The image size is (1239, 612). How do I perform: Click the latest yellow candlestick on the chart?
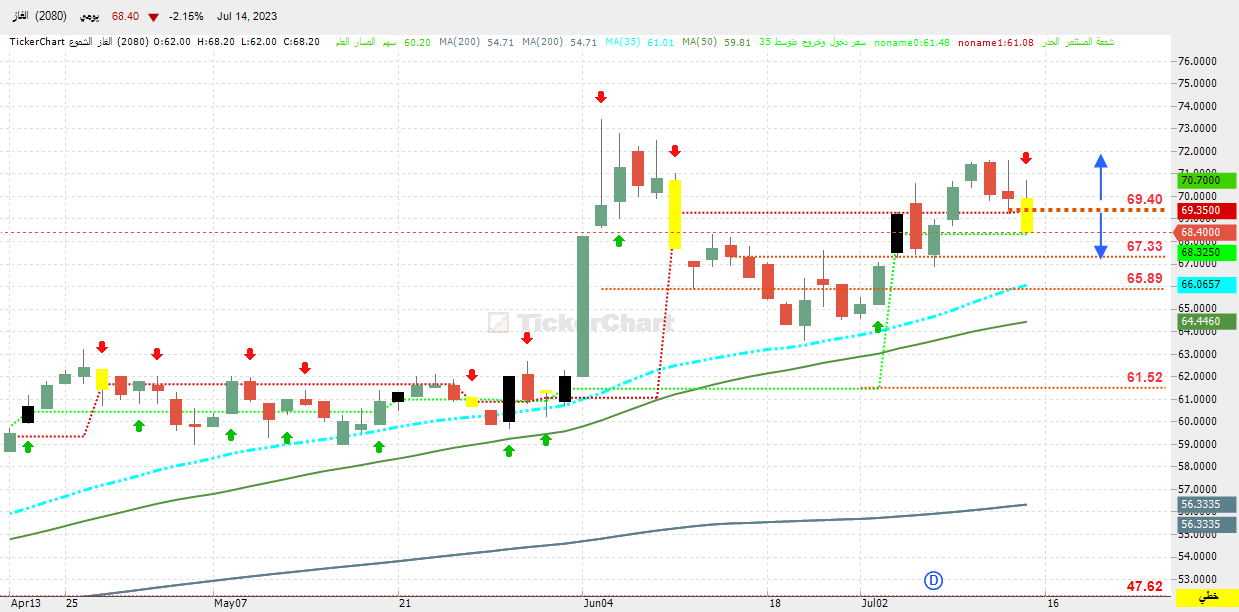tap(1026, 215)
